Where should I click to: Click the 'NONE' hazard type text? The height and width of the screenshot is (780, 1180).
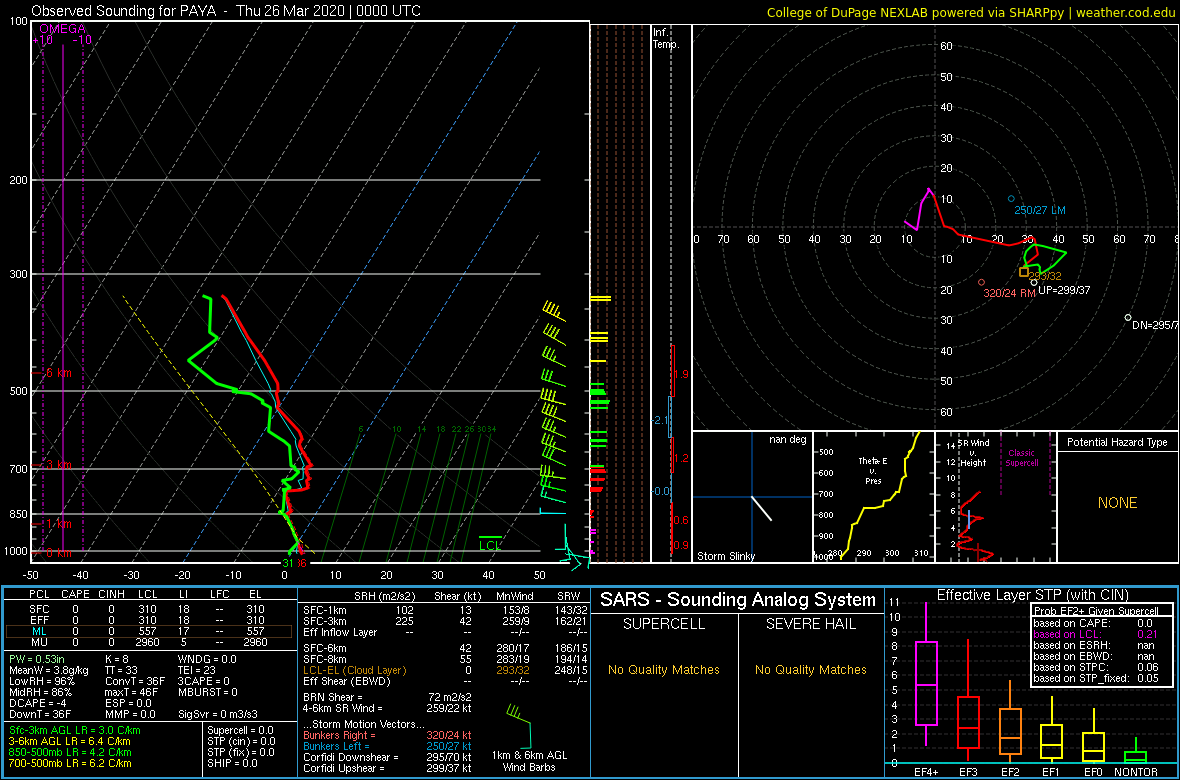click(1117, 503)
